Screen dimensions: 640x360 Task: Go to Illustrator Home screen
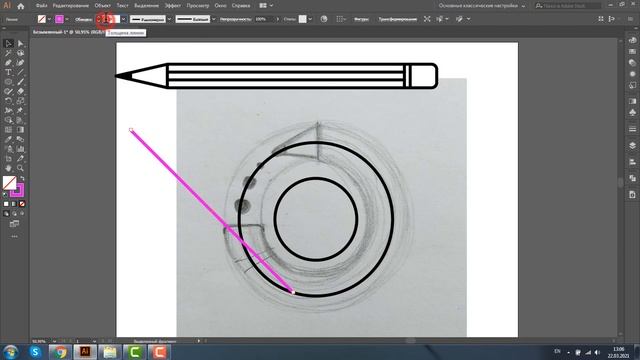tap(20, 6)
